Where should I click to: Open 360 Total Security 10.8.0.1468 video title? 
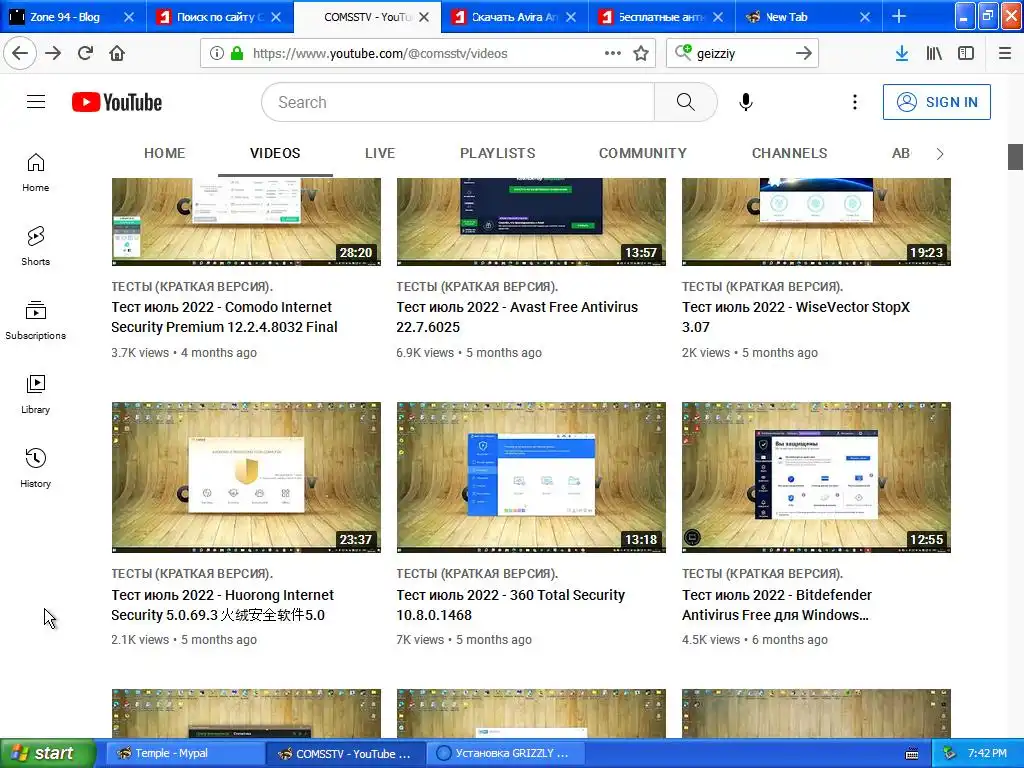tap(510, 605)
